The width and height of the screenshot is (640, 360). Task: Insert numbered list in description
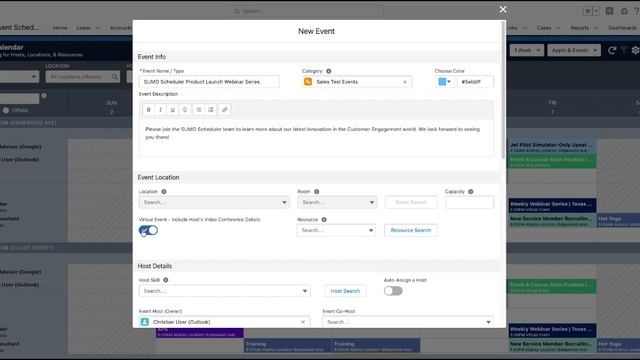211,109
